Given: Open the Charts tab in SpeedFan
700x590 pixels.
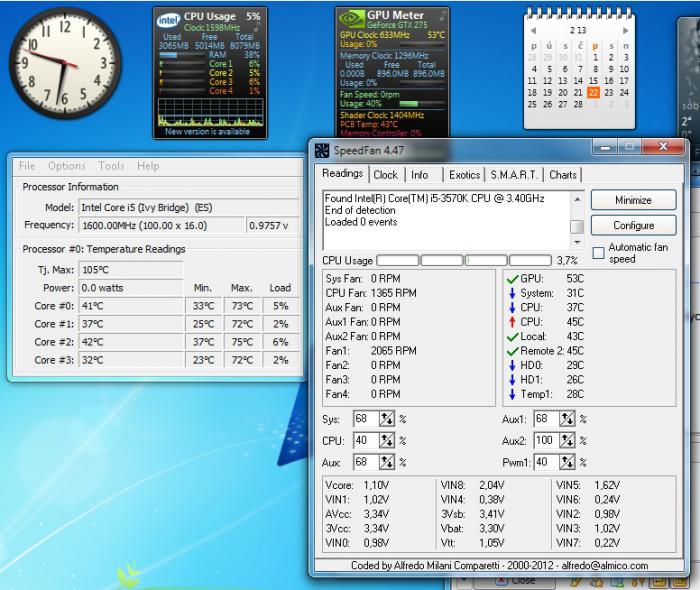Looking at the screenshot, I should (563, 175).
